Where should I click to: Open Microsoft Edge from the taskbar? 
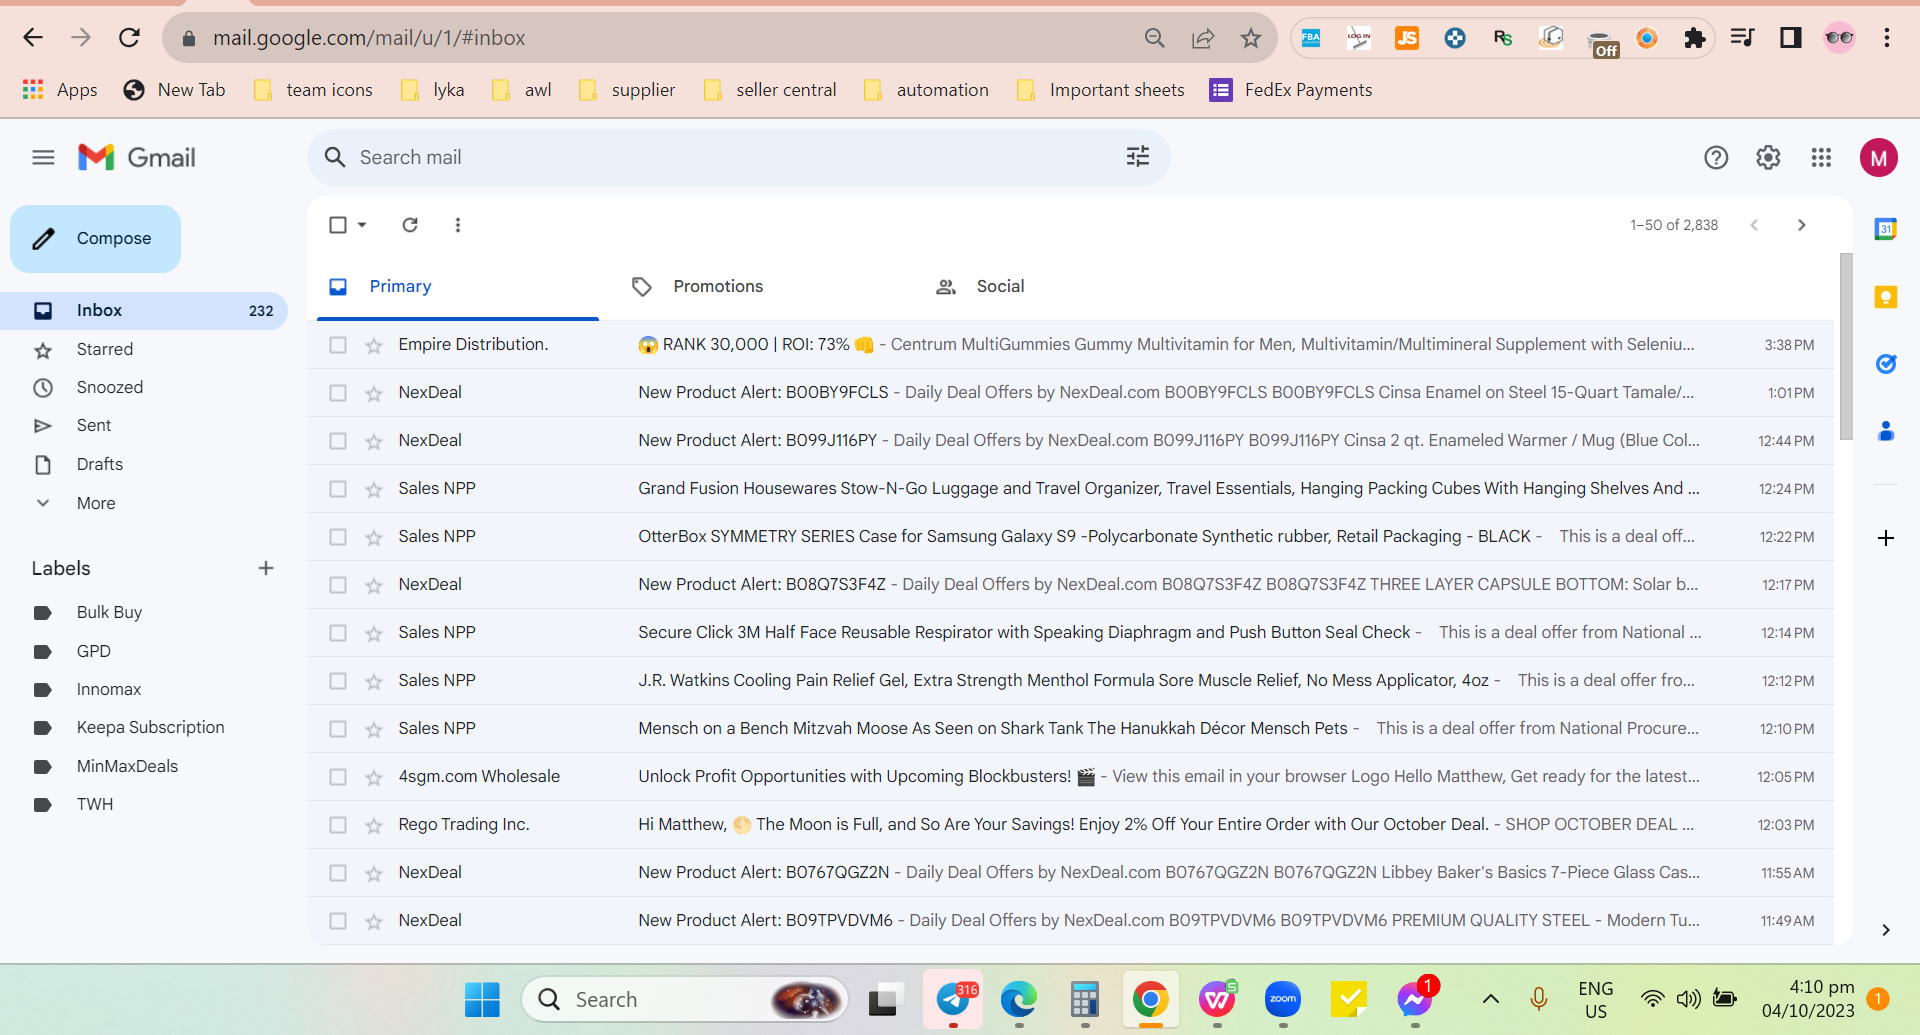1019,998
